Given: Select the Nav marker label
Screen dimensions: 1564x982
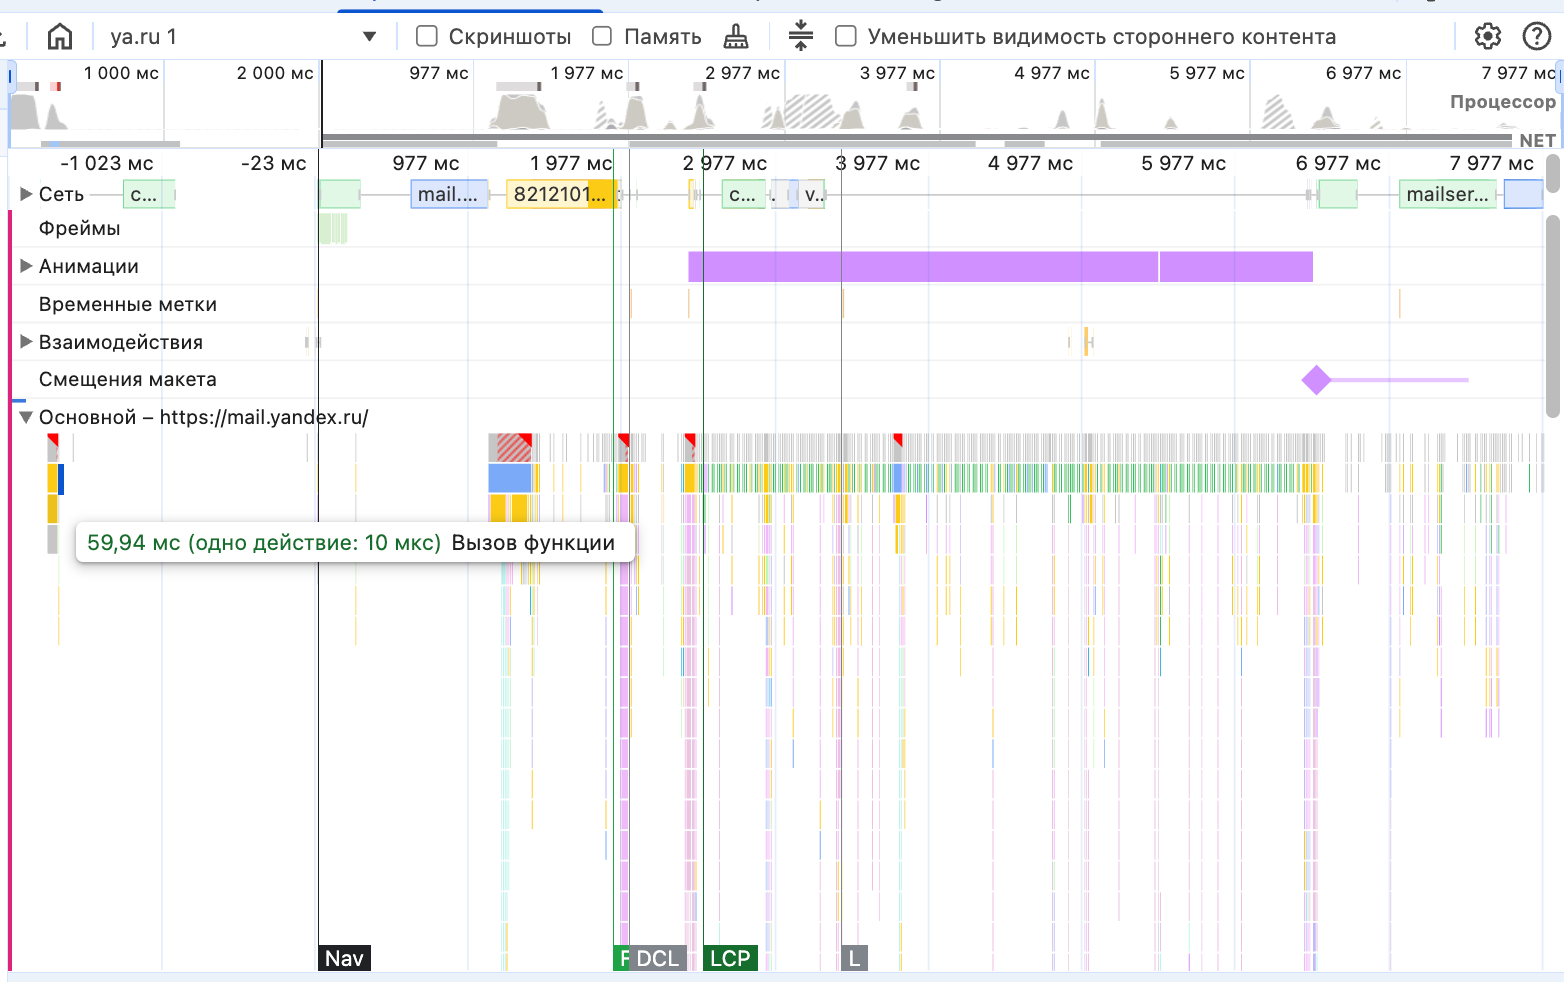Looking at the screenshot, I should point(344,958).
